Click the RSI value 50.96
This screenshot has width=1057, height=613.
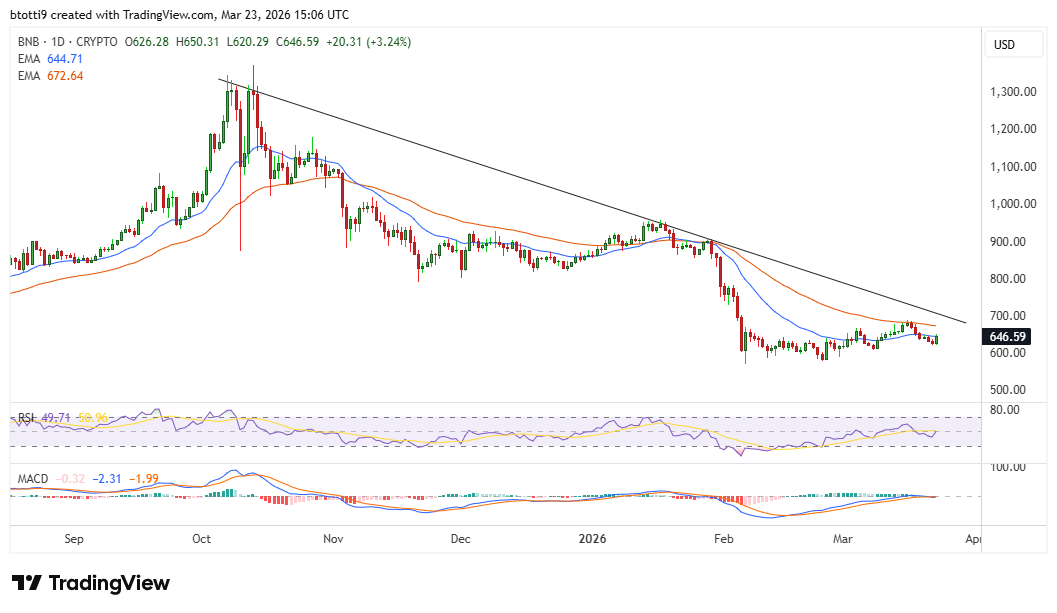92,417
